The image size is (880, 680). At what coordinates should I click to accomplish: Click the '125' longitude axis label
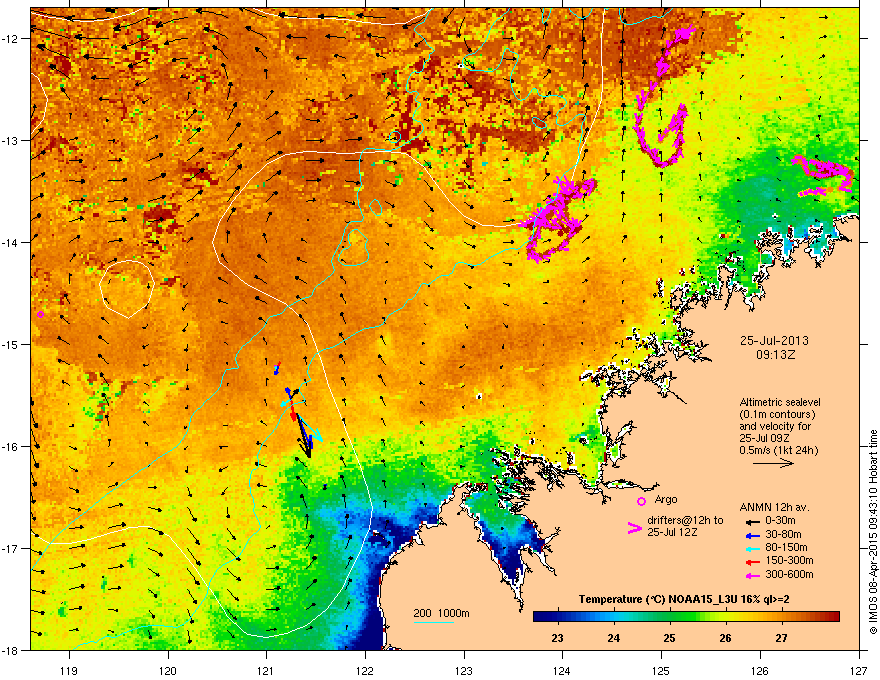point(662,670)
